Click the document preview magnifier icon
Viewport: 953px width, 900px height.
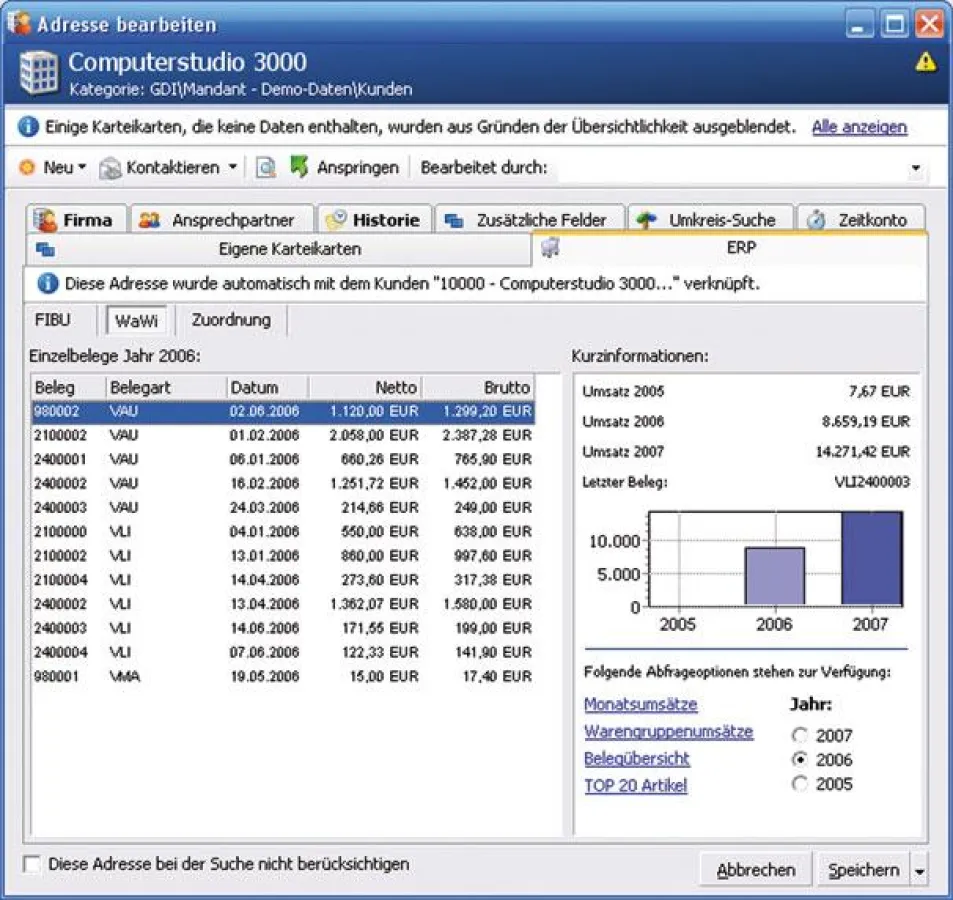pos(265,168)
